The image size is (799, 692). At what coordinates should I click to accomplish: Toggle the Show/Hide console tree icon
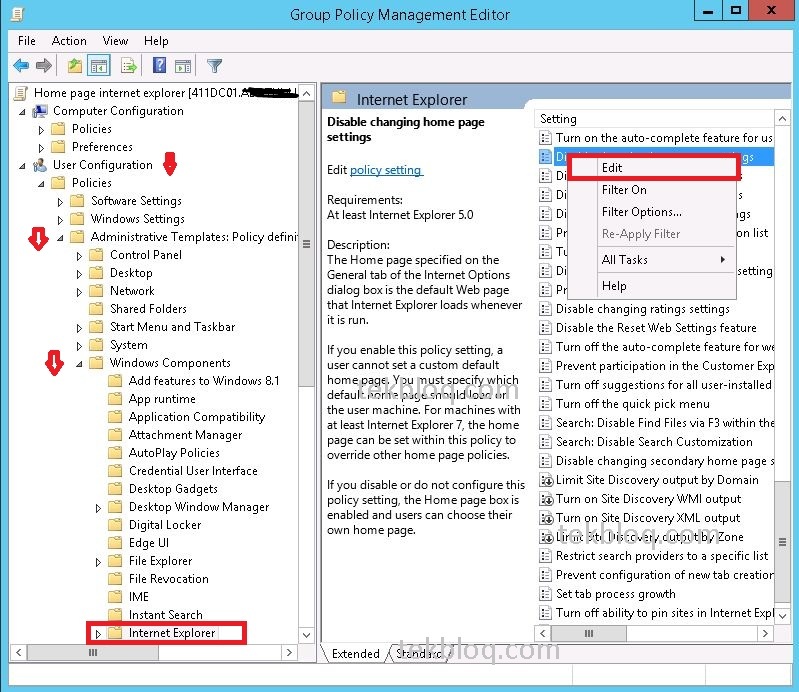click(99, 66)
